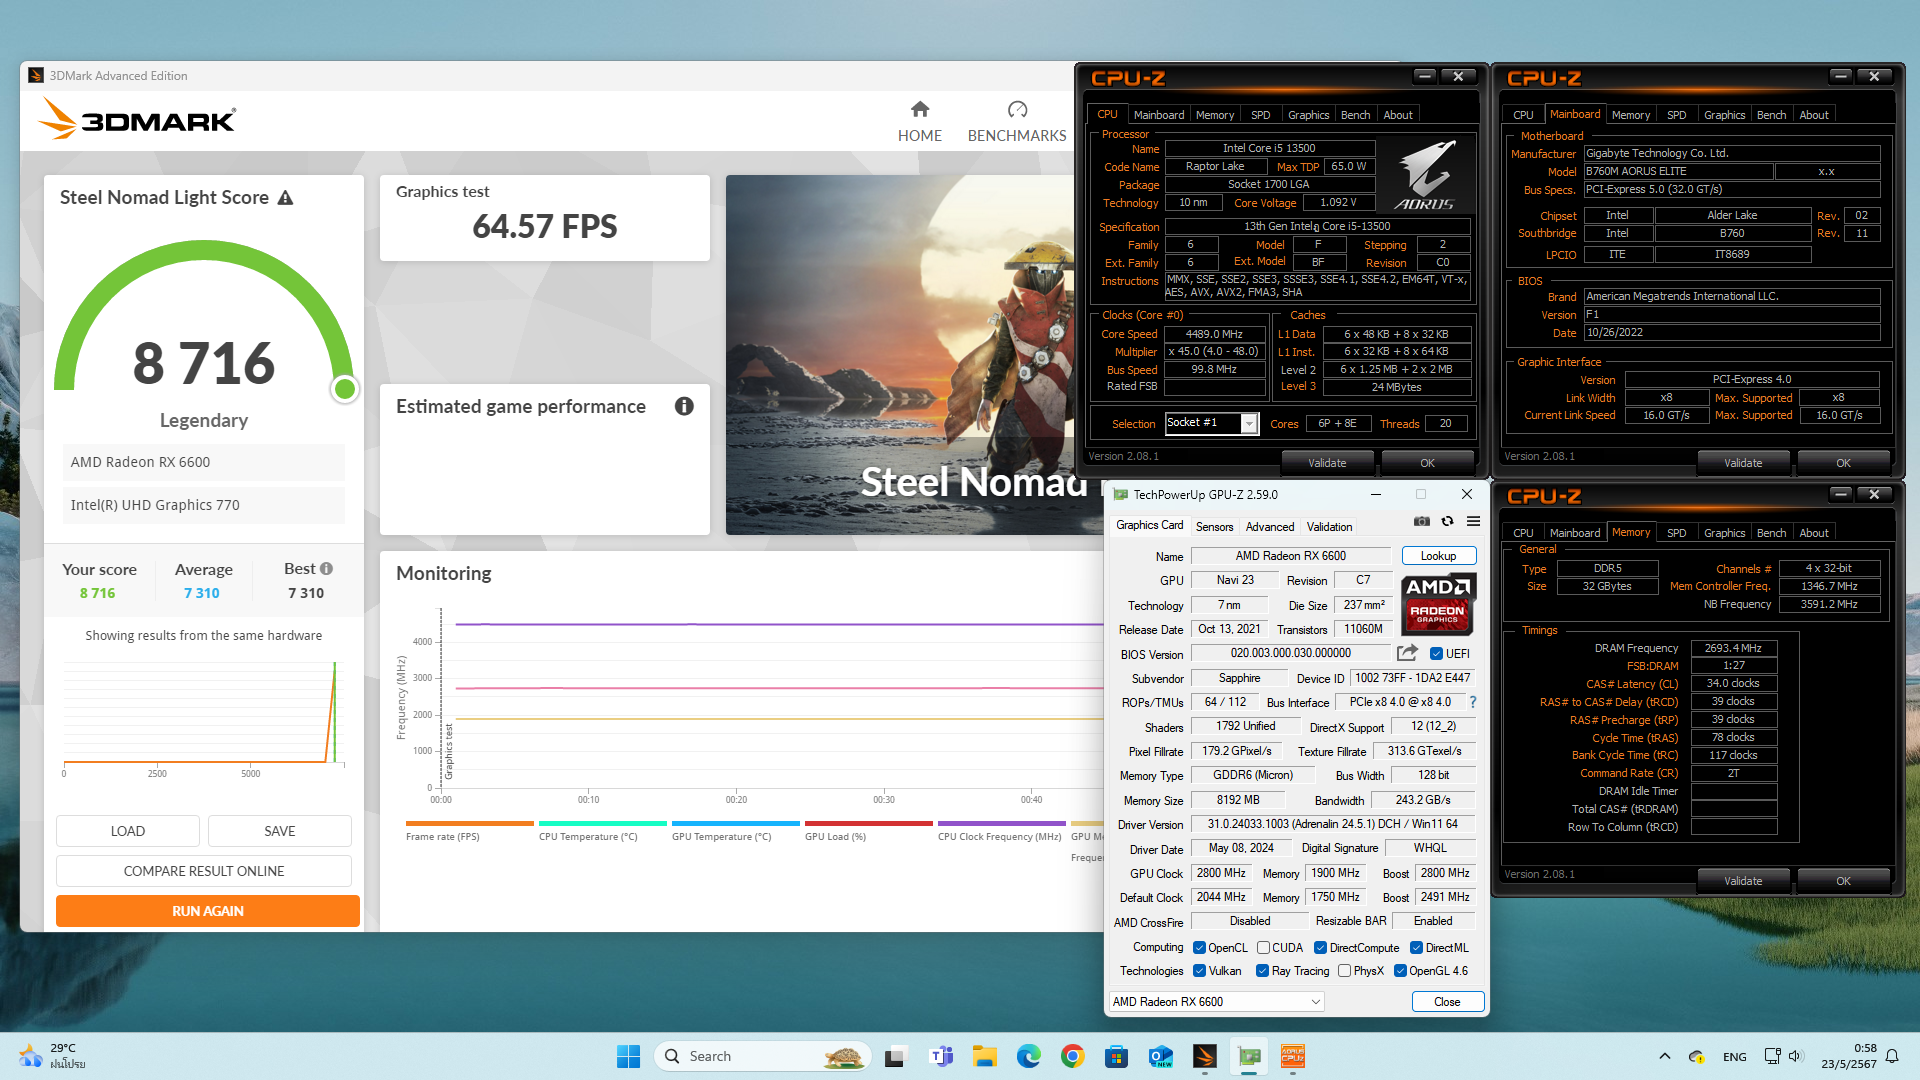Toggle the Ray Tracing checkbox
This screenshot has height=1080, width=1920.
tap(1262, 971)
